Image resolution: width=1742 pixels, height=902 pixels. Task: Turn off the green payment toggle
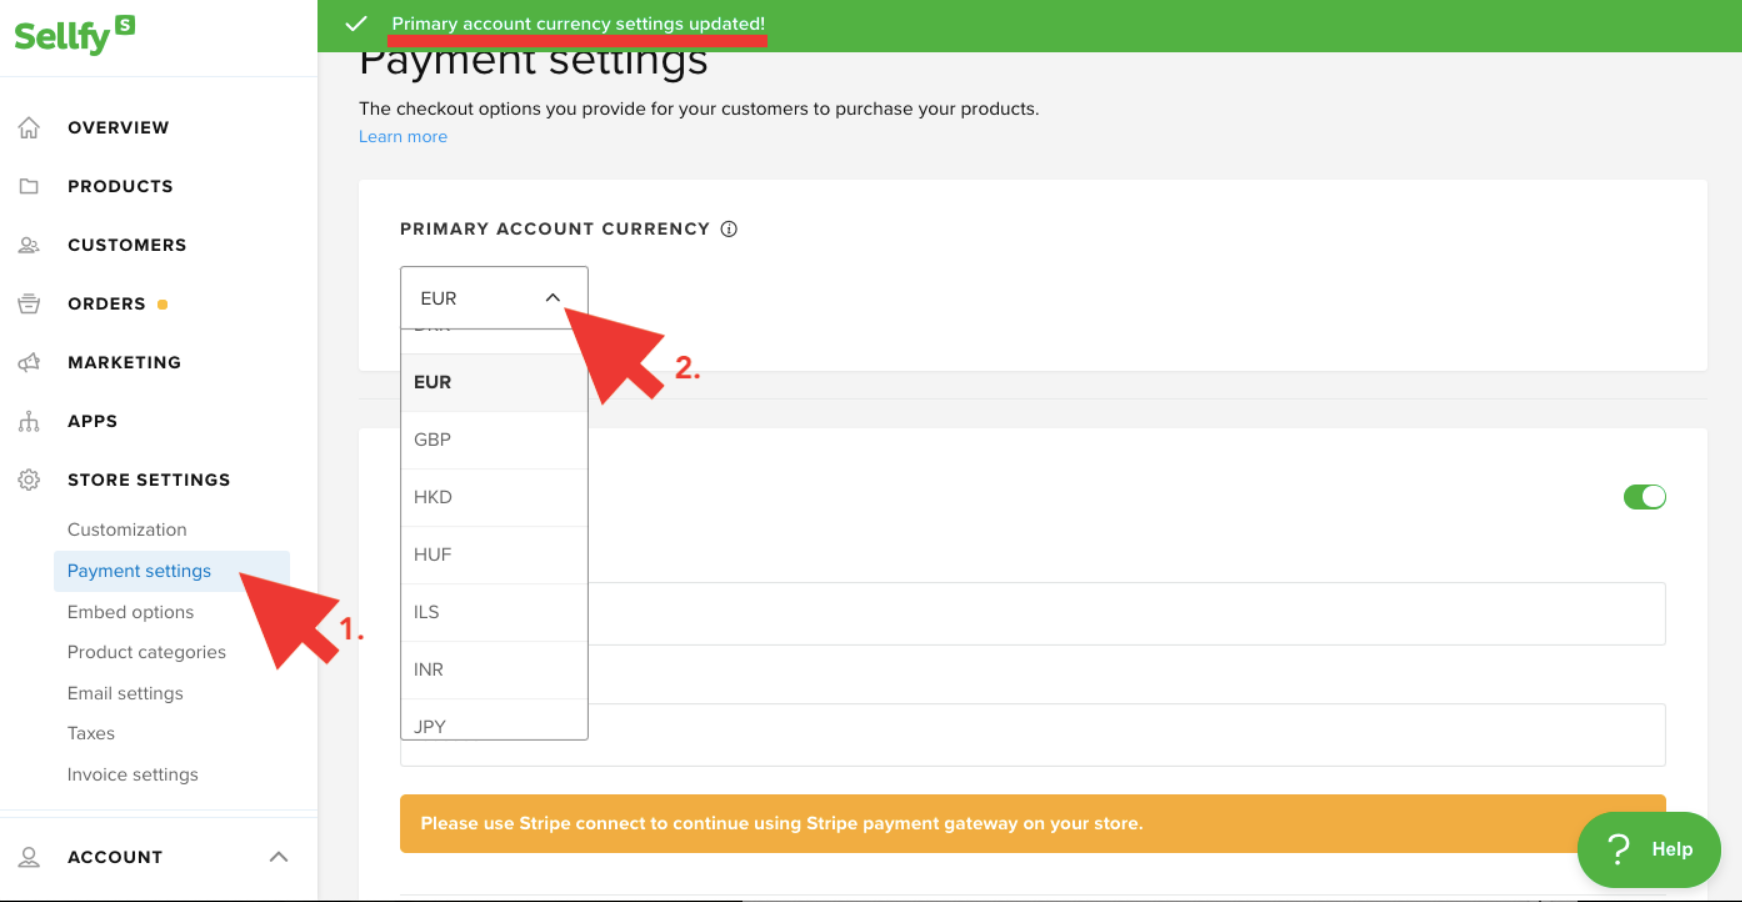point(1644,497)
